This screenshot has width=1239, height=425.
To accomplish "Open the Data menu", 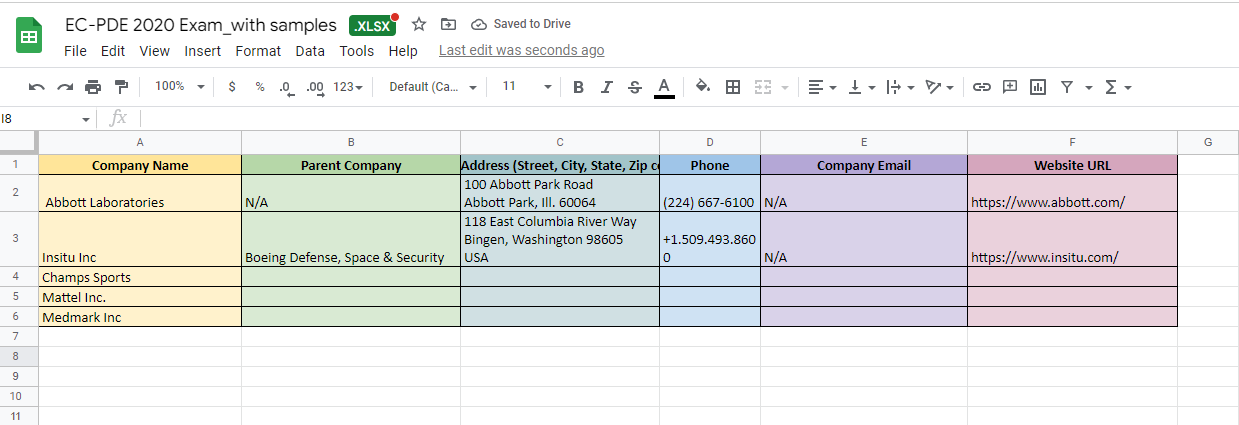I will (x=310, y=51).
